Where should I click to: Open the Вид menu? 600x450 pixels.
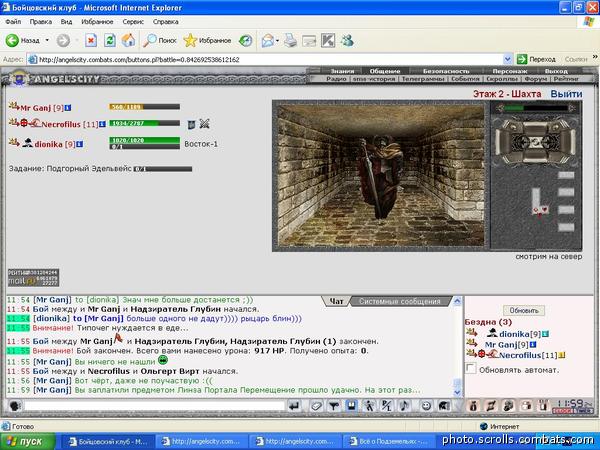pyautogui.click(x=66, y=22)
